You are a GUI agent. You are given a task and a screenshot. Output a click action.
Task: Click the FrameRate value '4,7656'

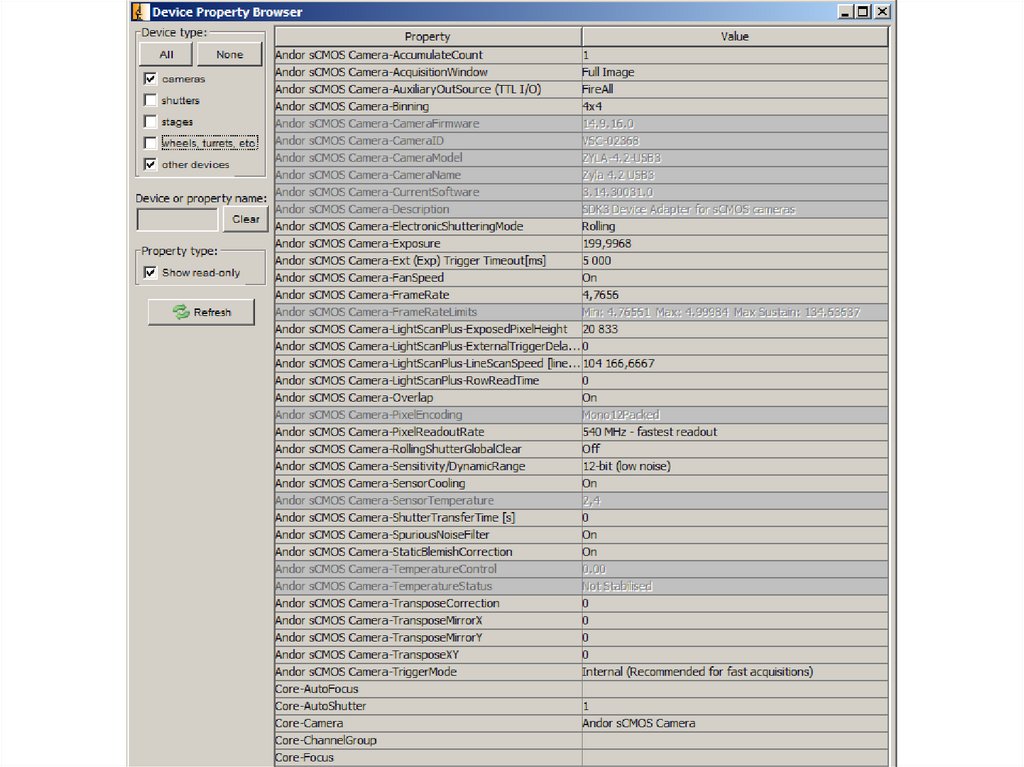(x=735, y=295)
